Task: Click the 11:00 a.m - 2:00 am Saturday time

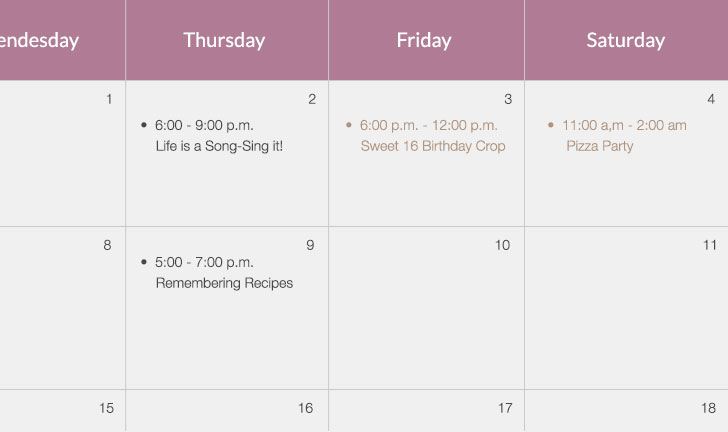Action: (x=624, y=125)
